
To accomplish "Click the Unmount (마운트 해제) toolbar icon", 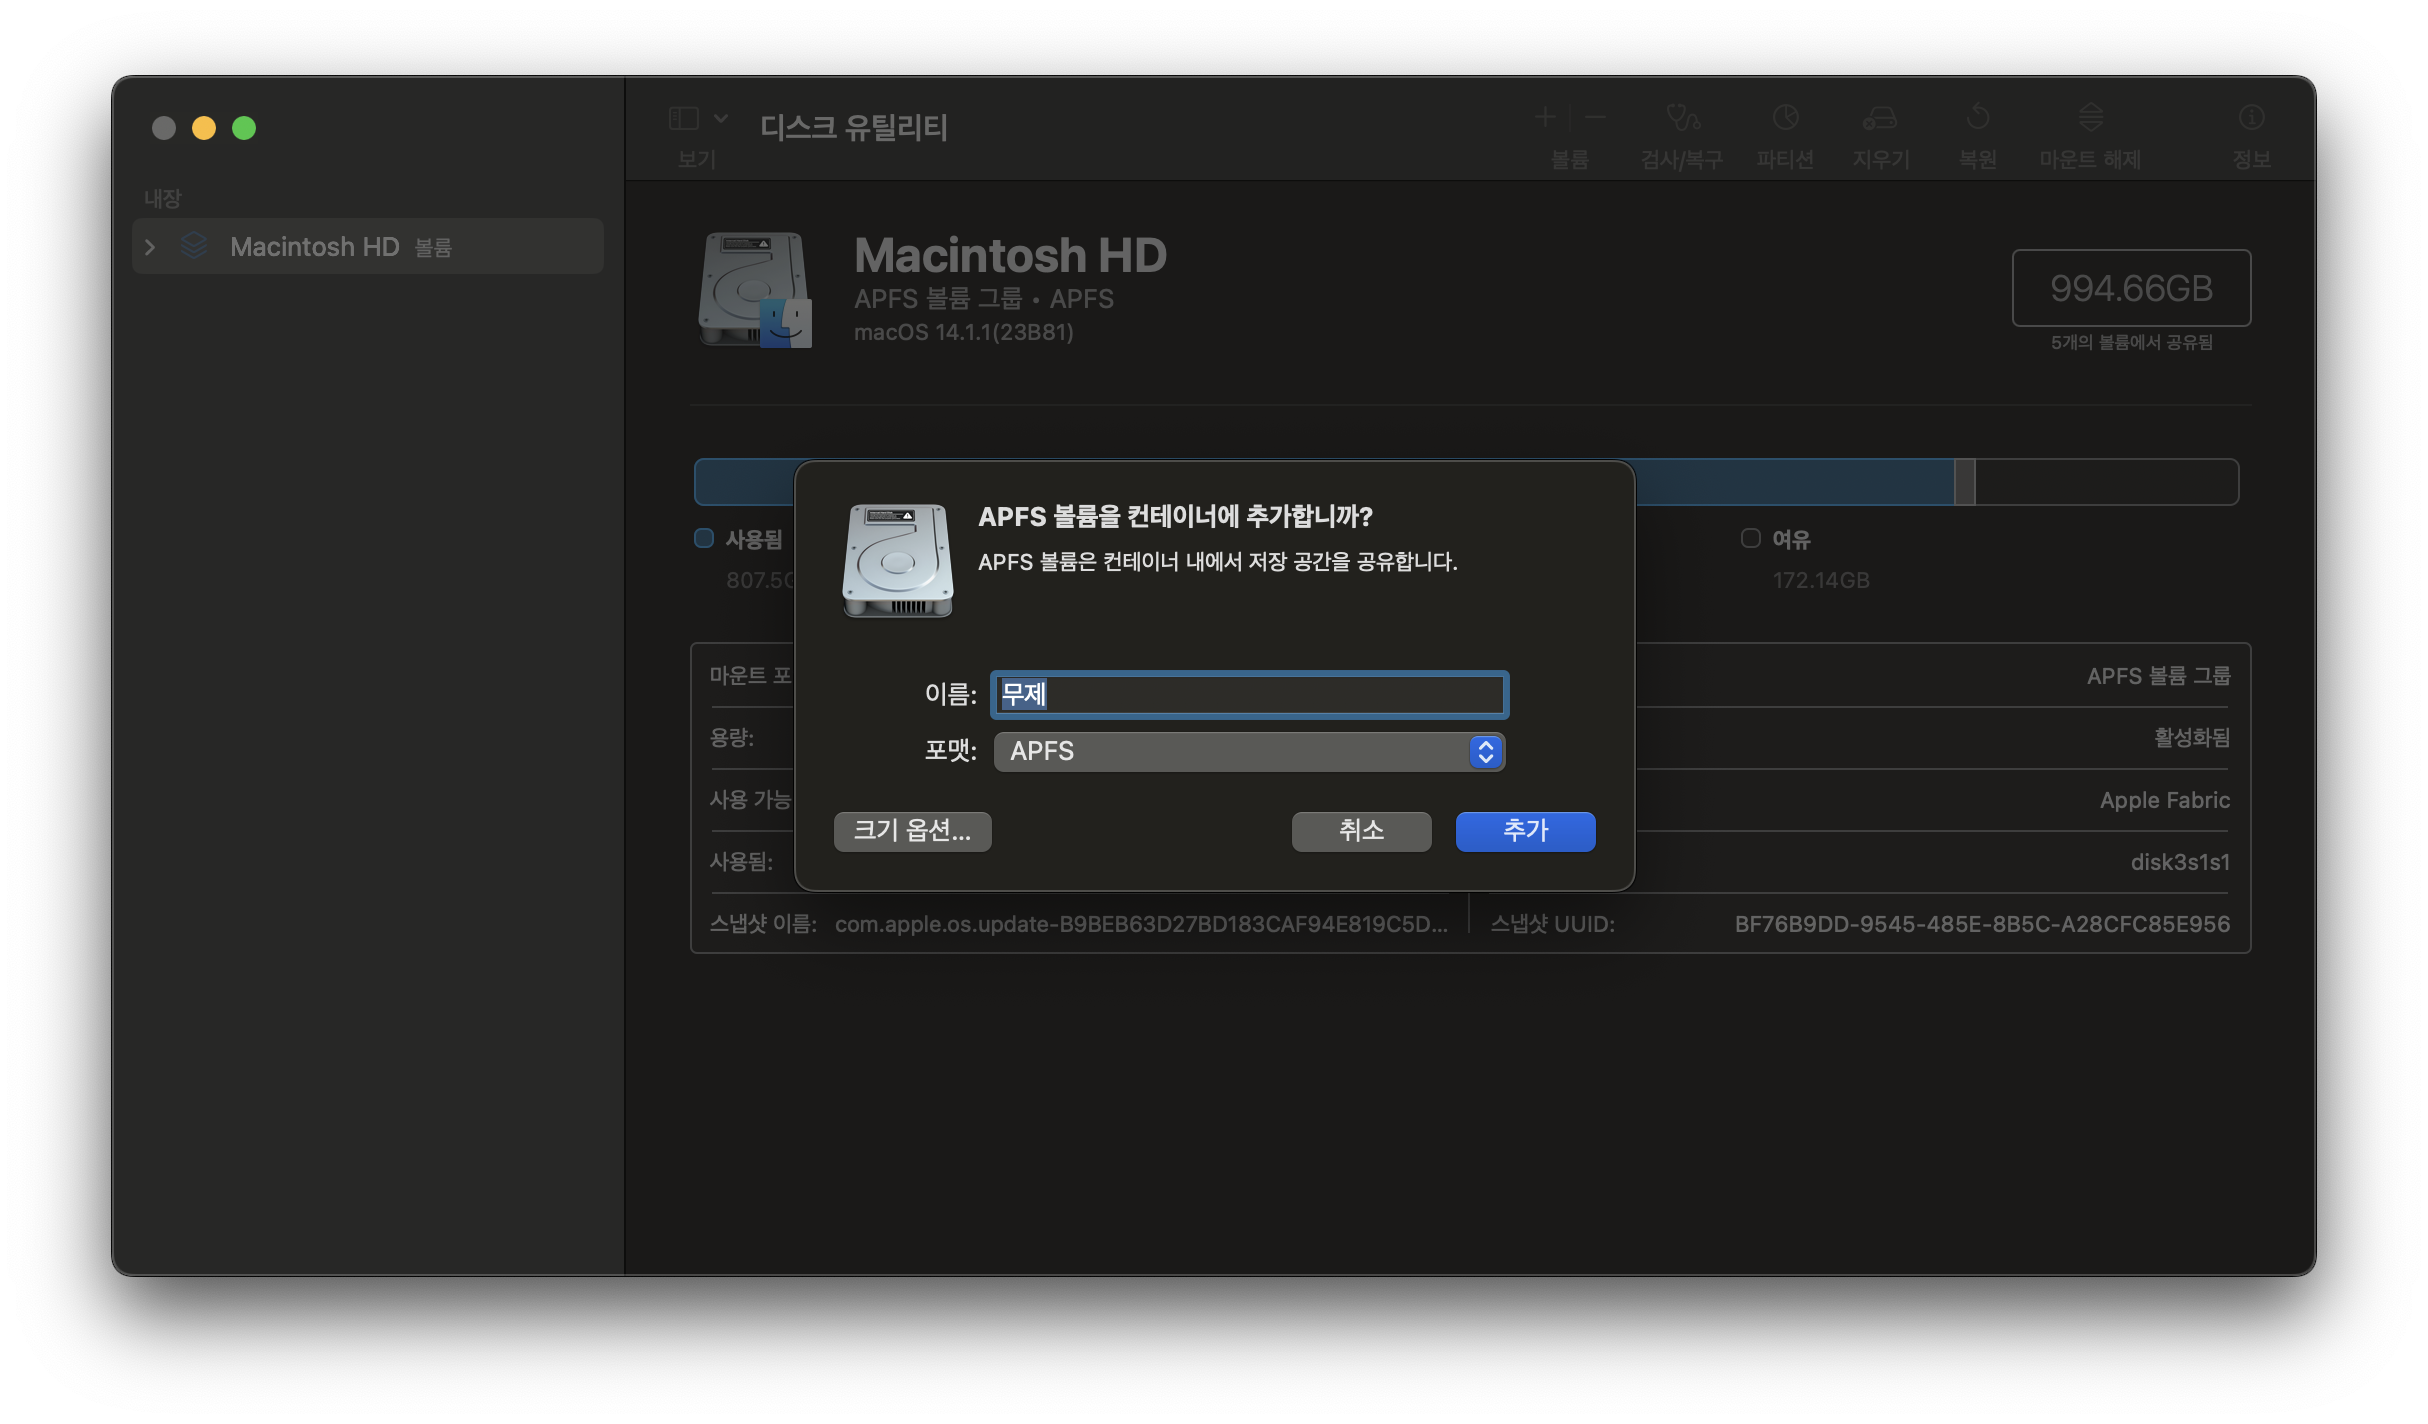I will tap(2090, 119).
